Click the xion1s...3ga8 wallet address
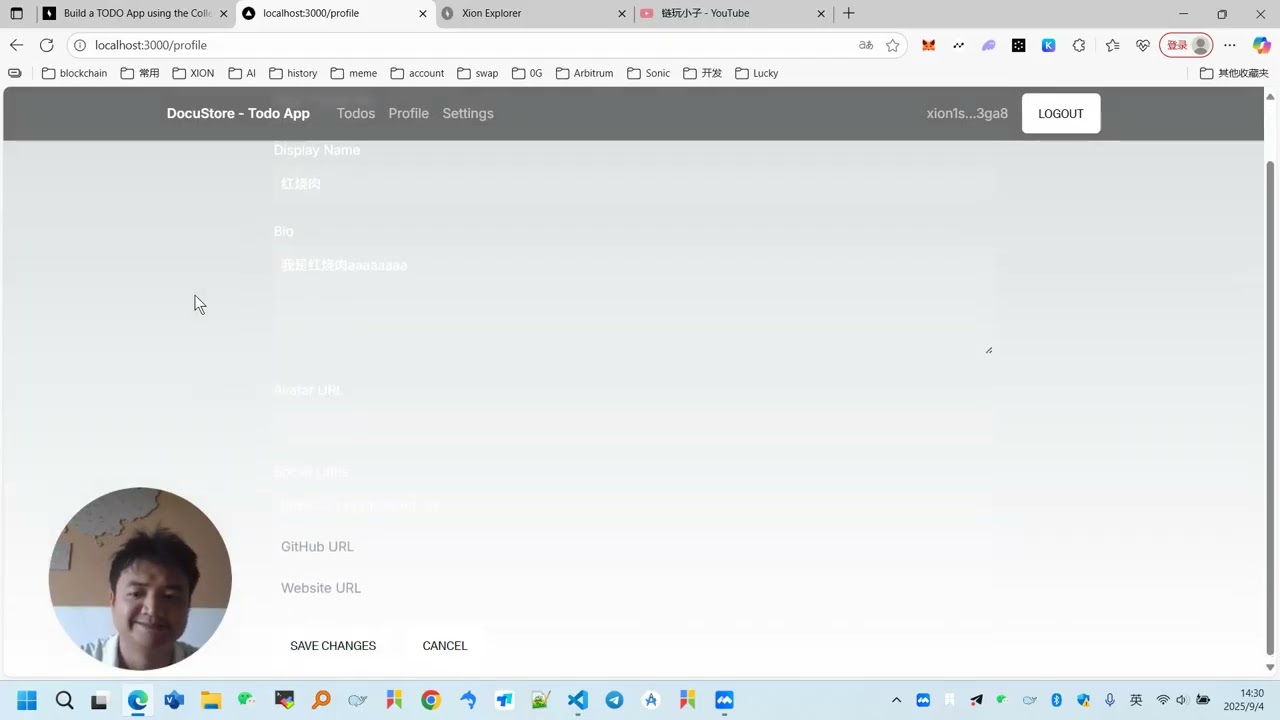The width and height of the screenshot is (1280, 720). (967, 113)
